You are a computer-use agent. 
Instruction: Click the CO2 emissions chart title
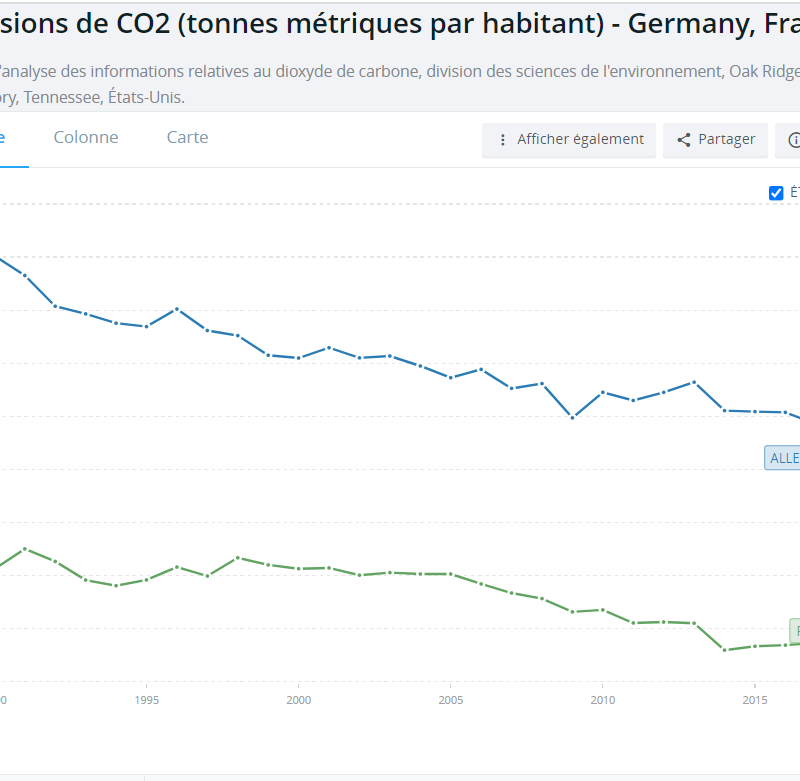coord(400,25)
